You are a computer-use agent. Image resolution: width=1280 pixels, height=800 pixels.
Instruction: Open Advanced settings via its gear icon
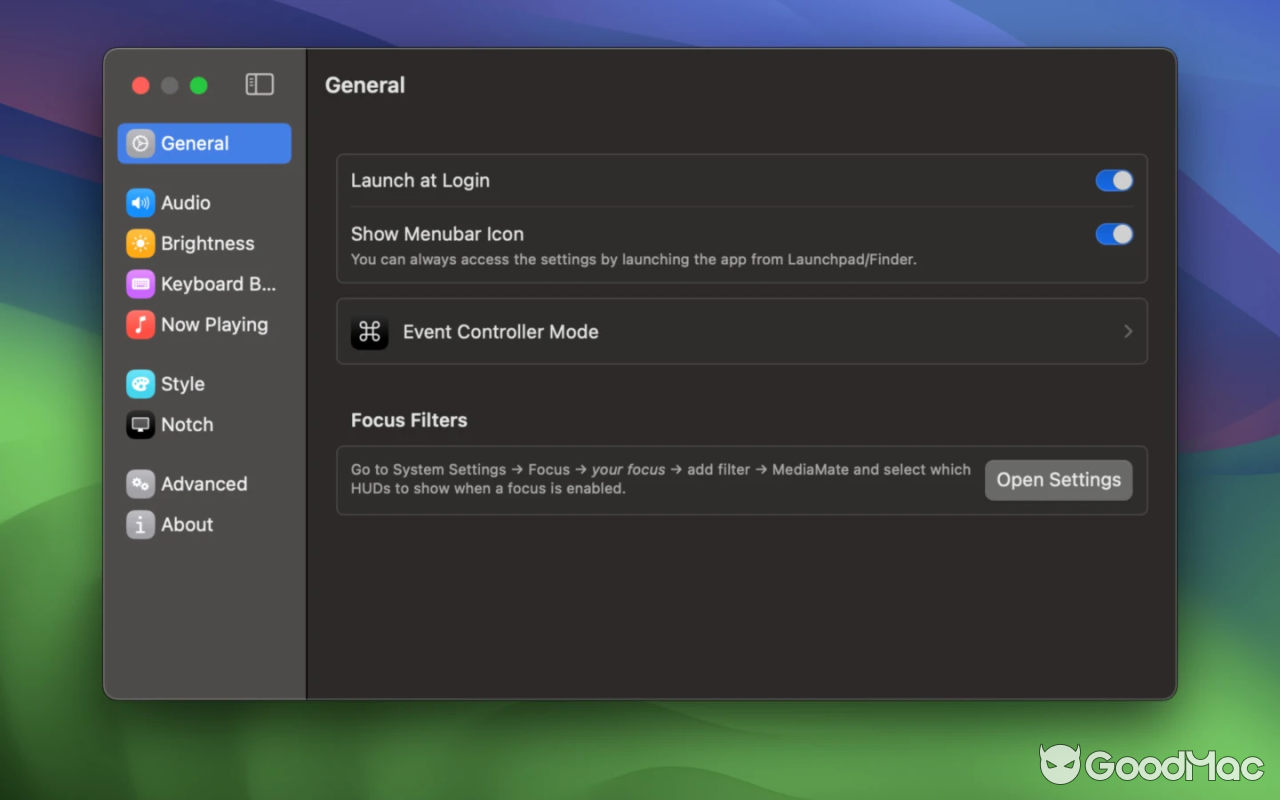point(139,483)
